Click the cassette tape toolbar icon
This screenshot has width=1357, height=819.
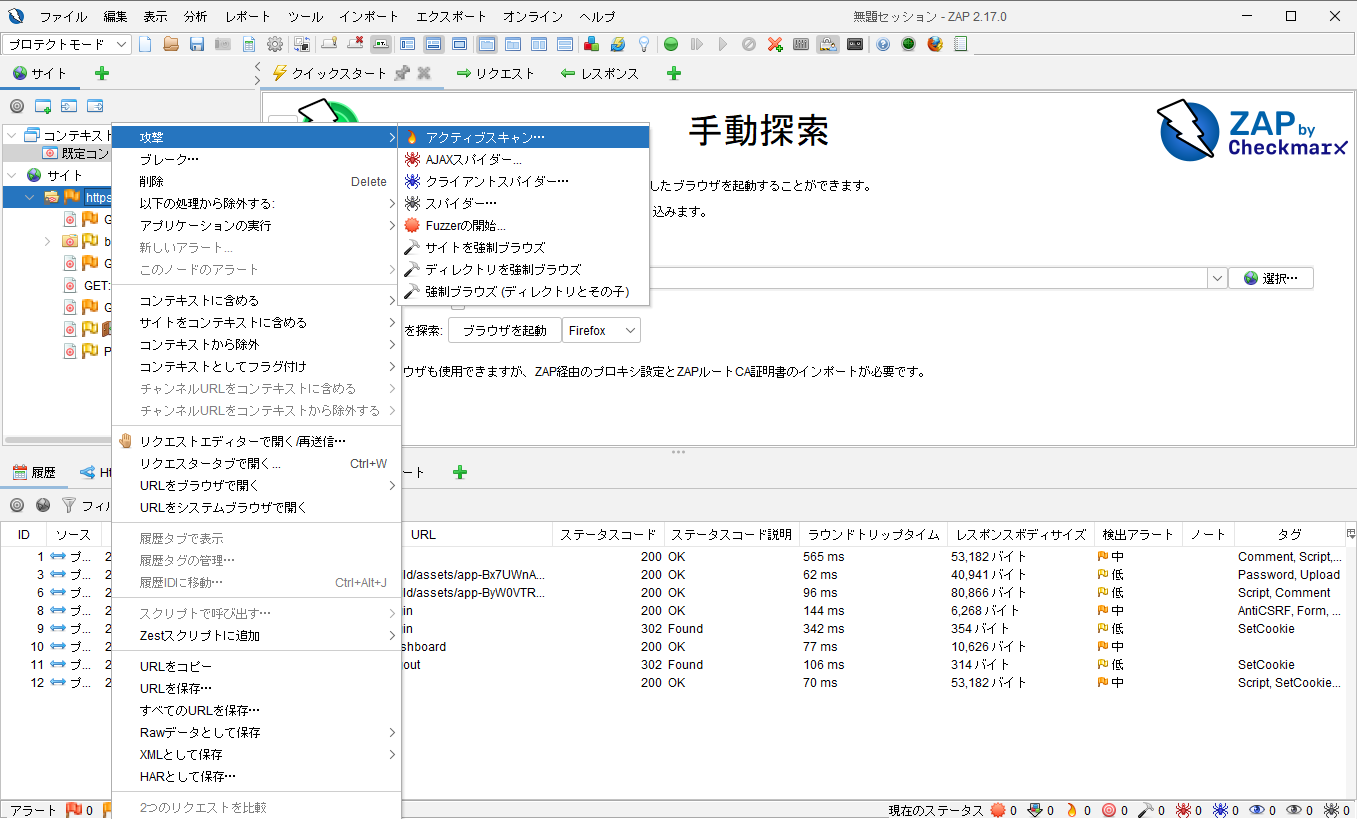tap(855, 44)
